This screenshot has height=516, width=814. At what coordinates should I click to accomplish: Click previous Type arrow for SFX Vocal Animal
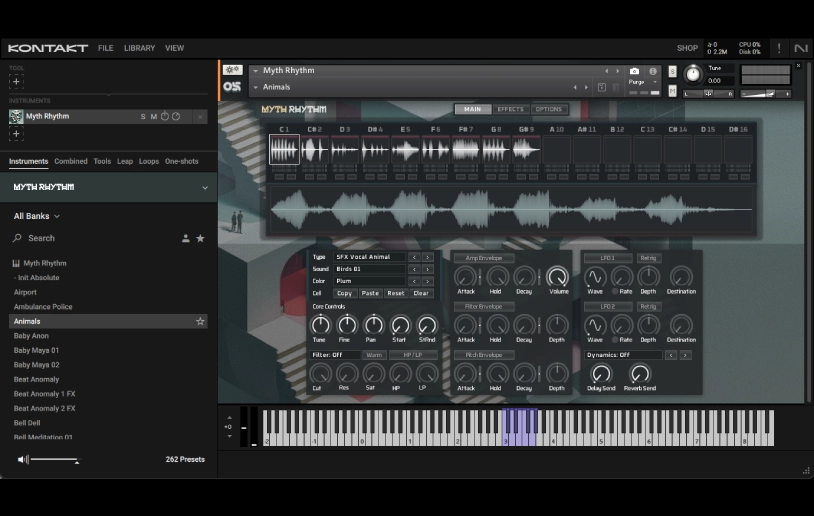click(x=414, y=257)
